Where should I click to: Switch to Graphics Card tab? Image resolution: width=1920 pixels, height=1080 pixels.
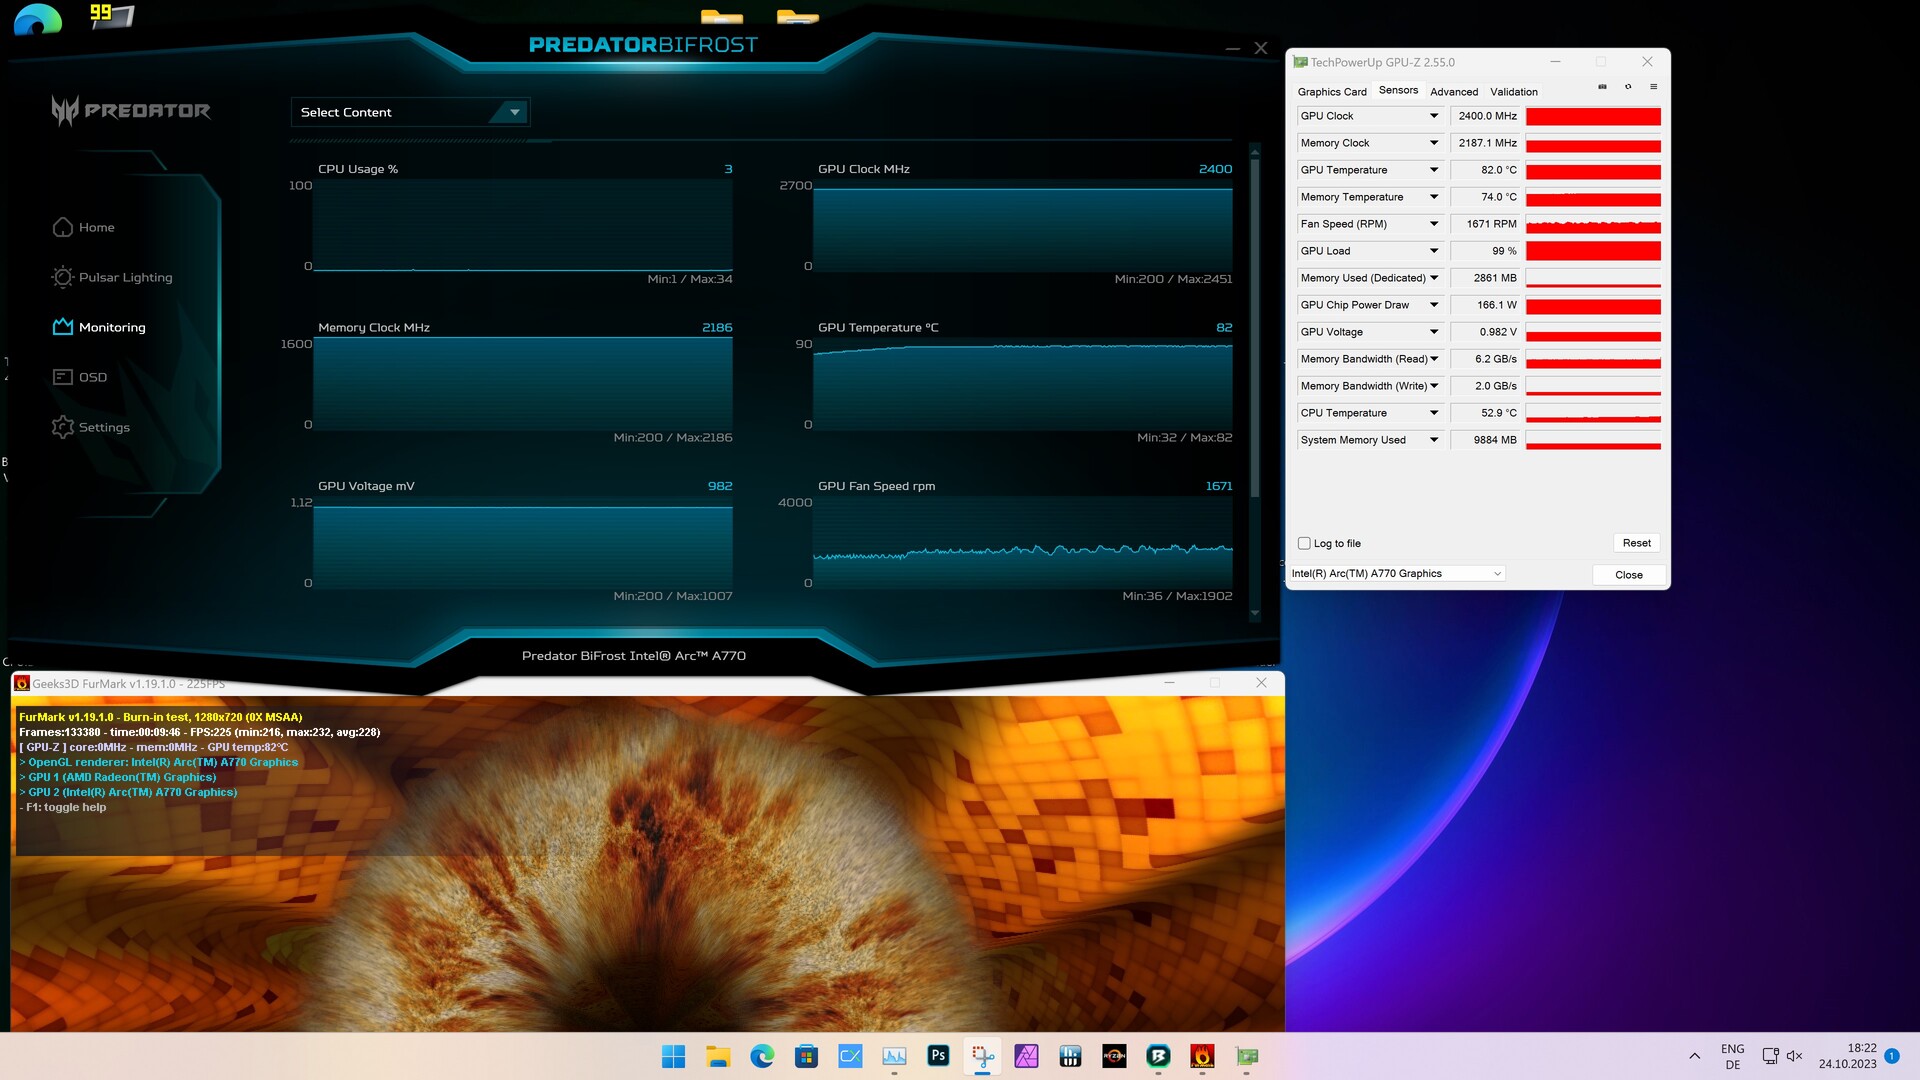point(1331,91)
